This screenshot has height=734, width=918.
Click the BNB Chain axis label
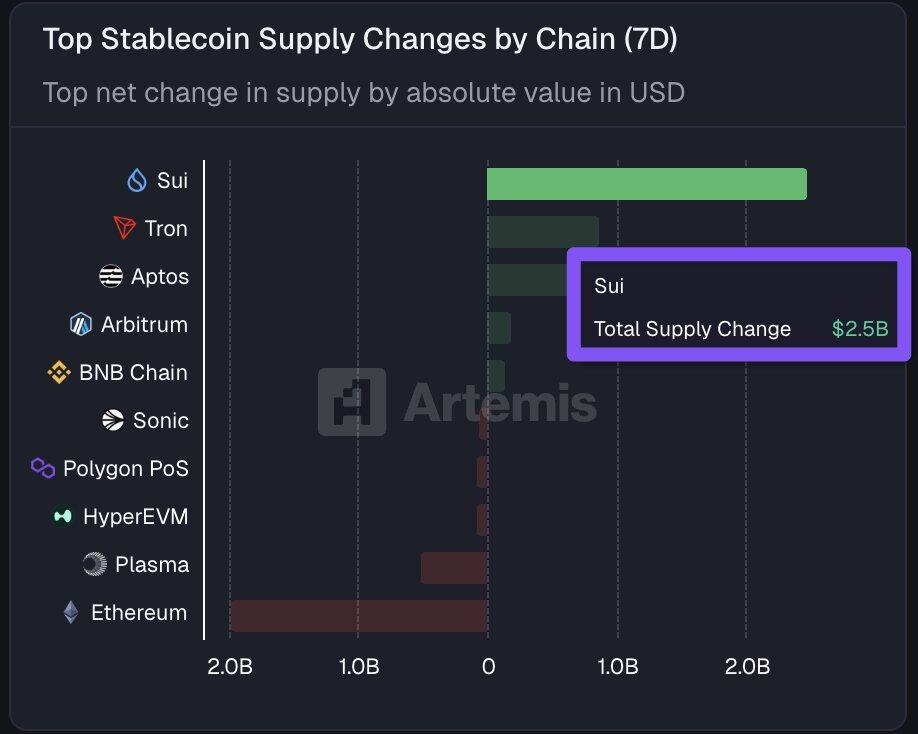pyautogui.click(x=133, y=373)
